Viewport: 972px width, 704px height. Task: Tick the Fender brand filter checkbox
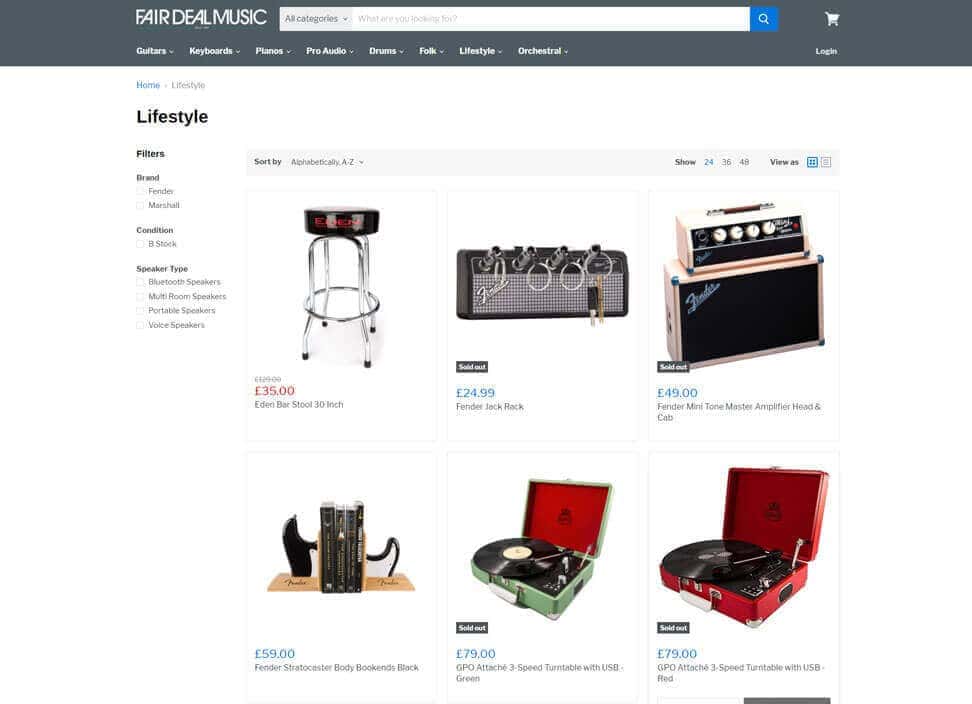[140, 191]
